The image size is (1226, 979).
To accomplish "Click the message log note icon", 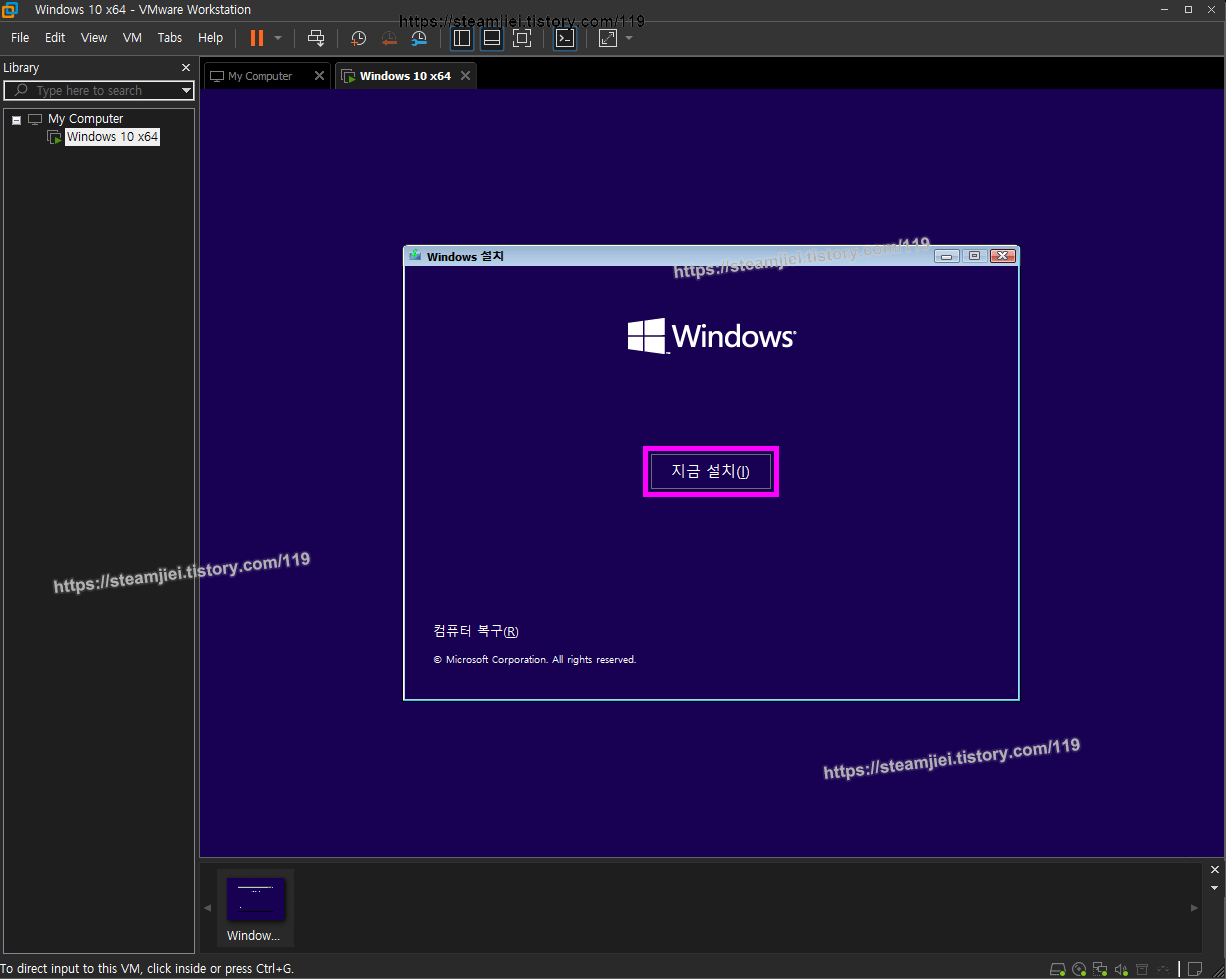I will pos(1194,969).
